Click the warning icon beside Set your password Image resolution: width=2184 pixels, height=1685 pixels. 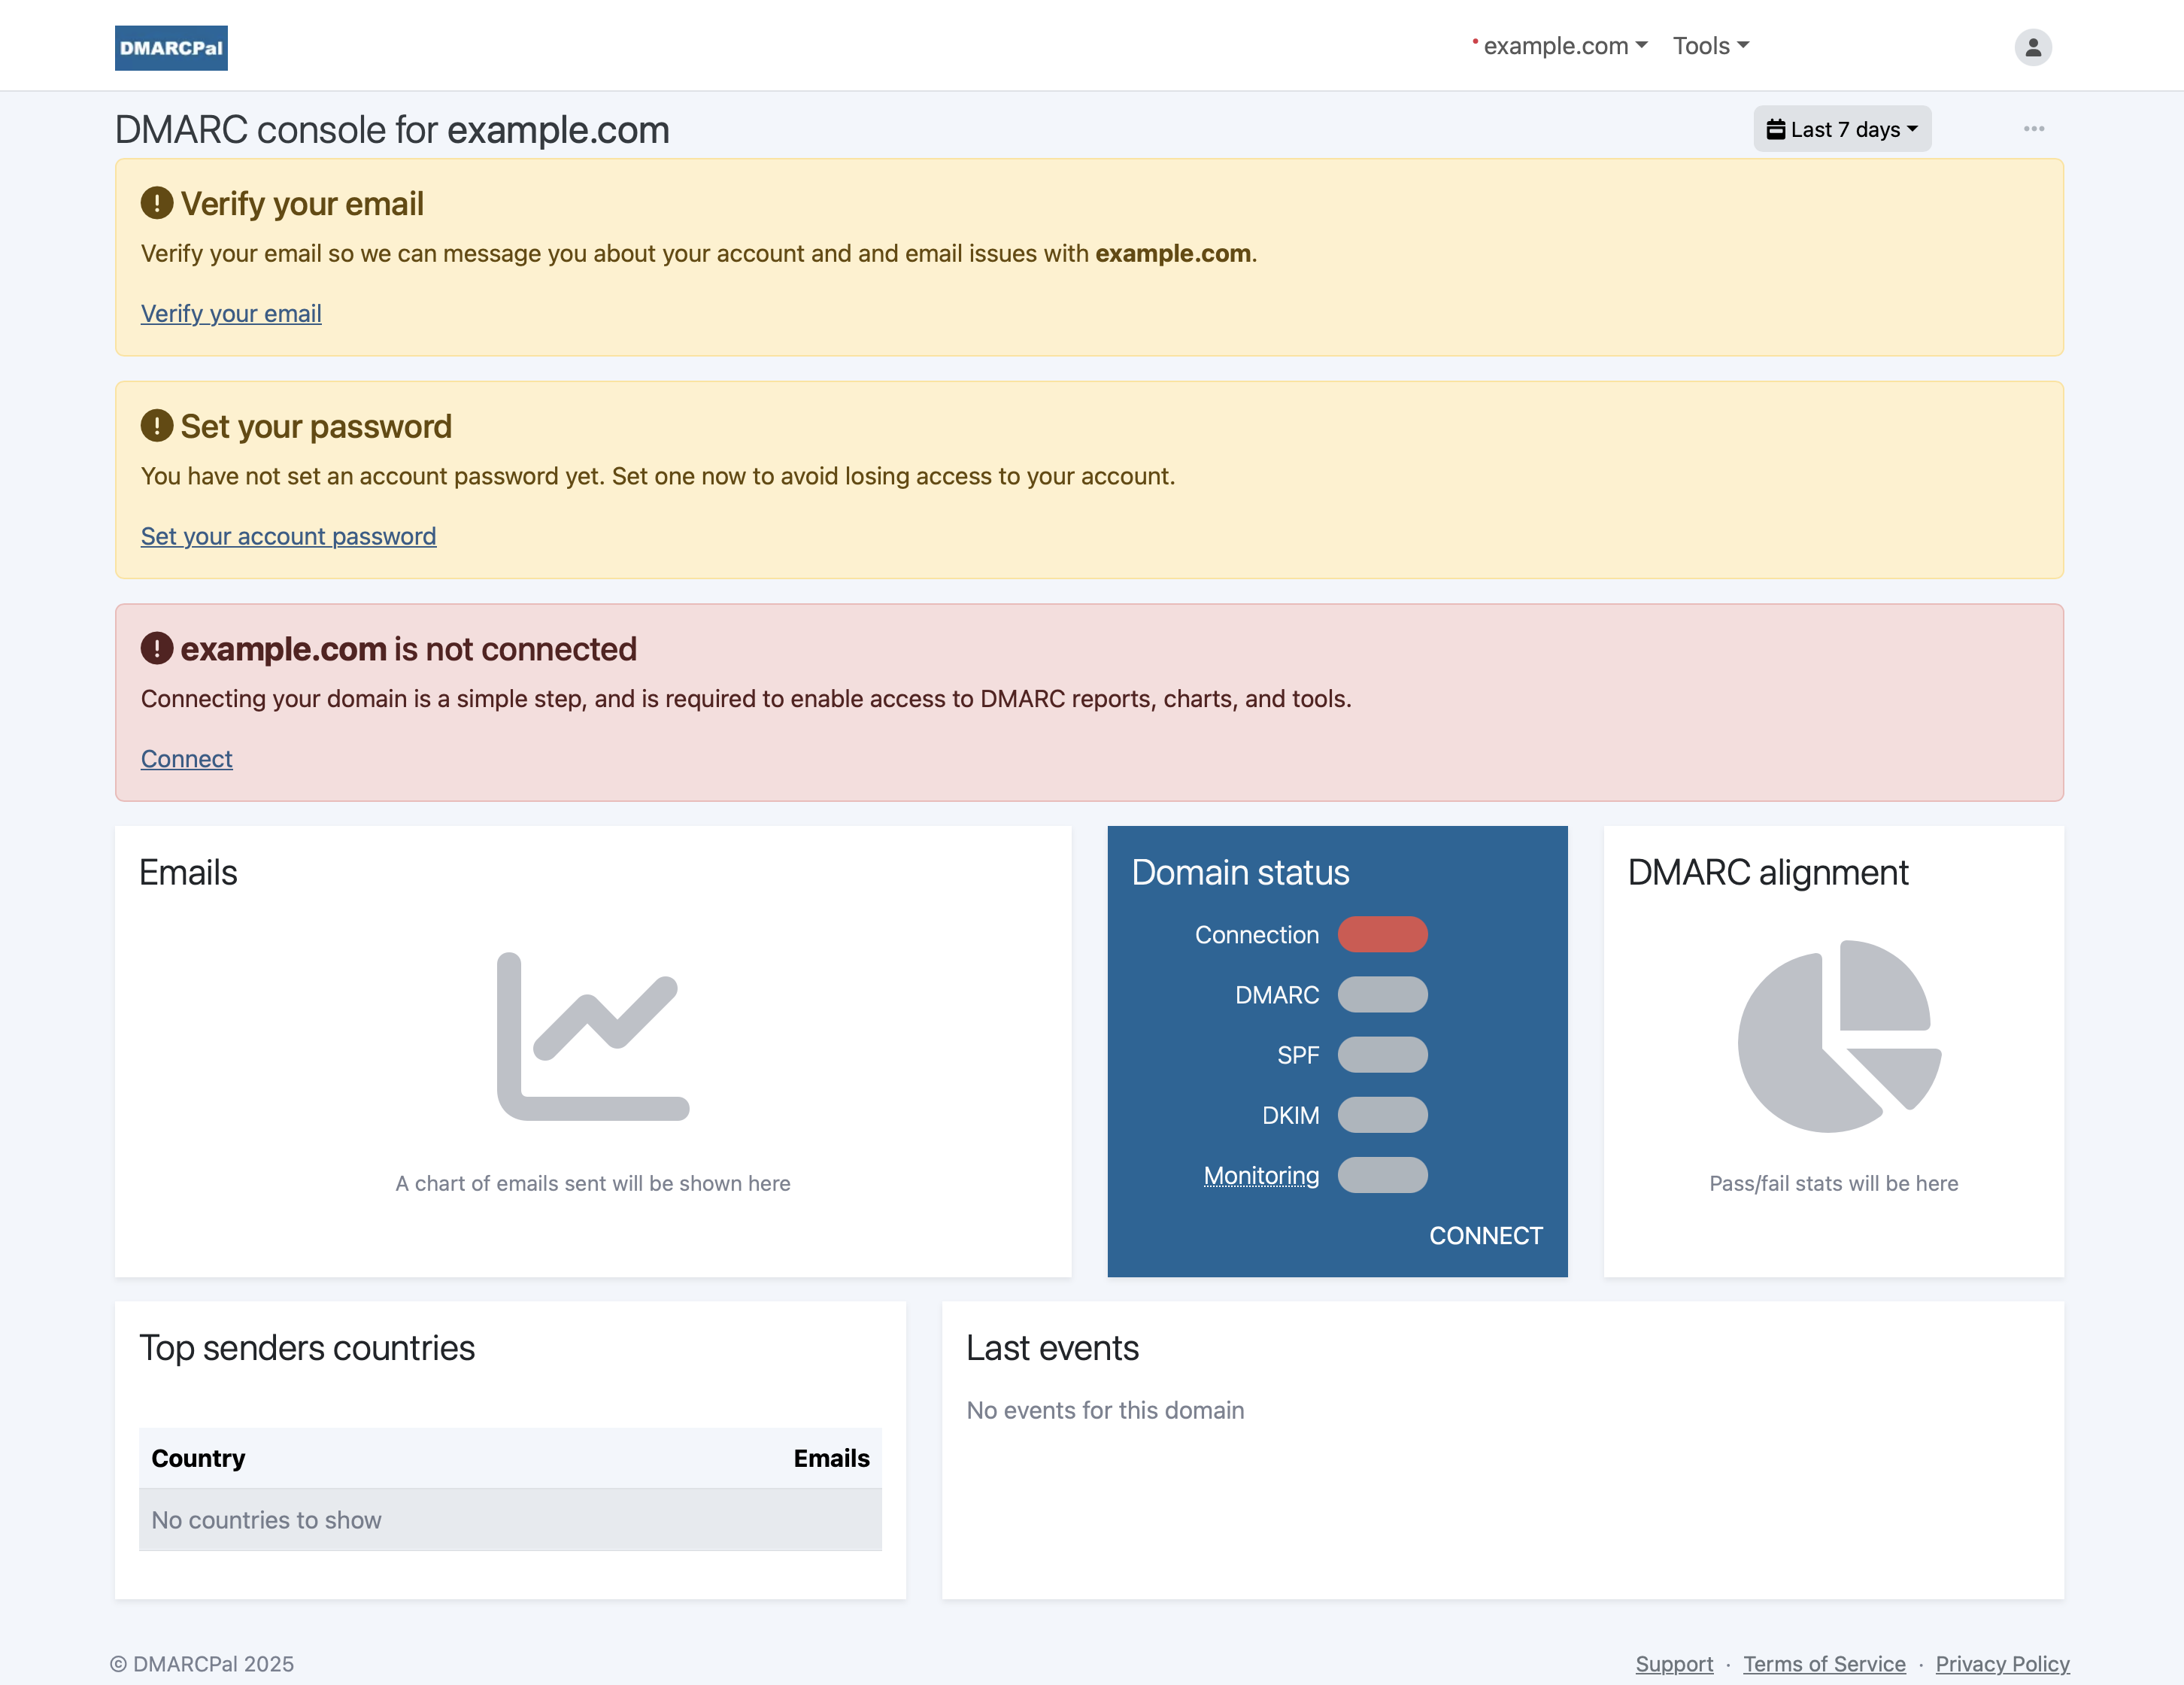coord(157,426)
